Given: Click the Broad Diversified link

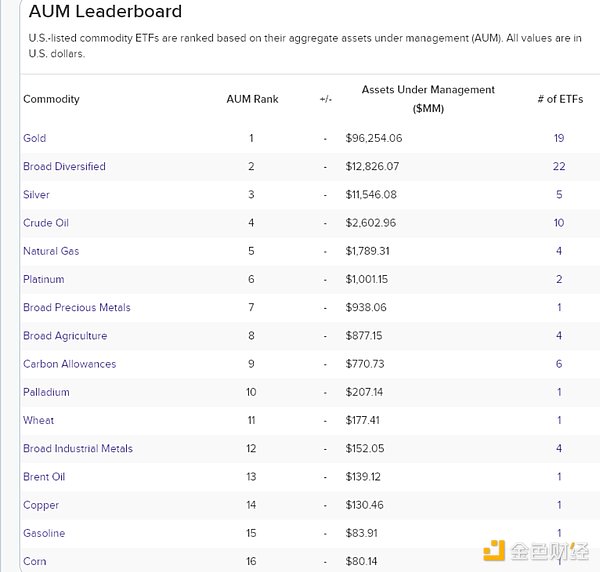Looking at the screenshot, I should tap(64, 166).
